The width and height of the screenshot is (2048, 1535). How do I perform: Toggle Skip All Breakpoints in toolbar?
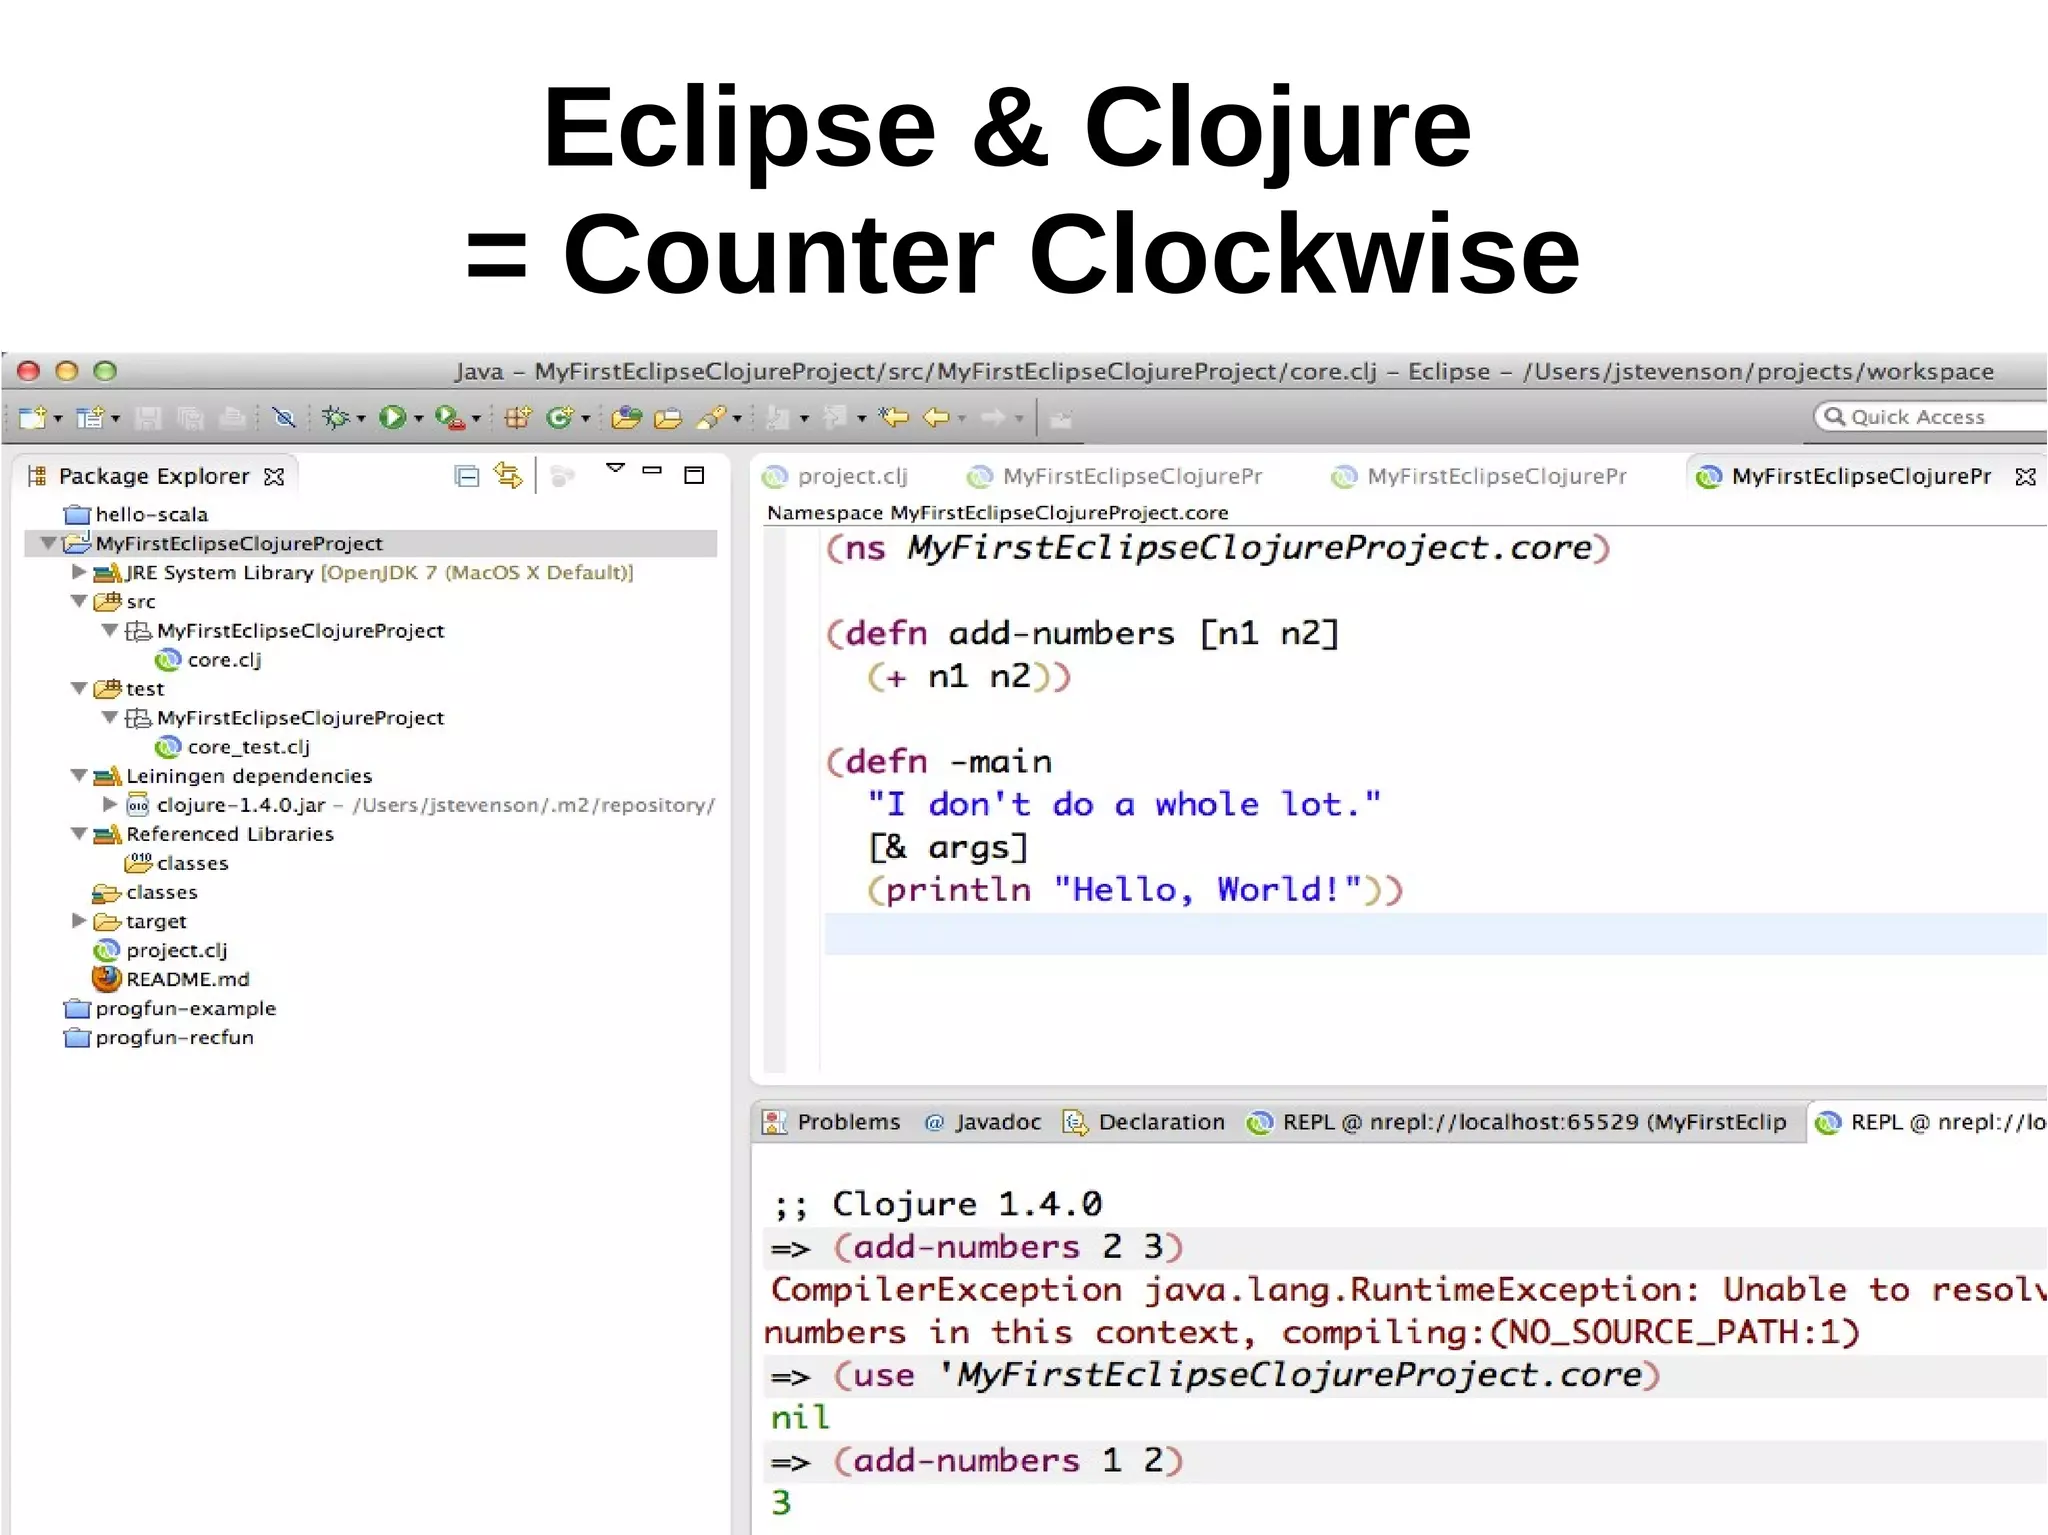[x=284, y=418]
